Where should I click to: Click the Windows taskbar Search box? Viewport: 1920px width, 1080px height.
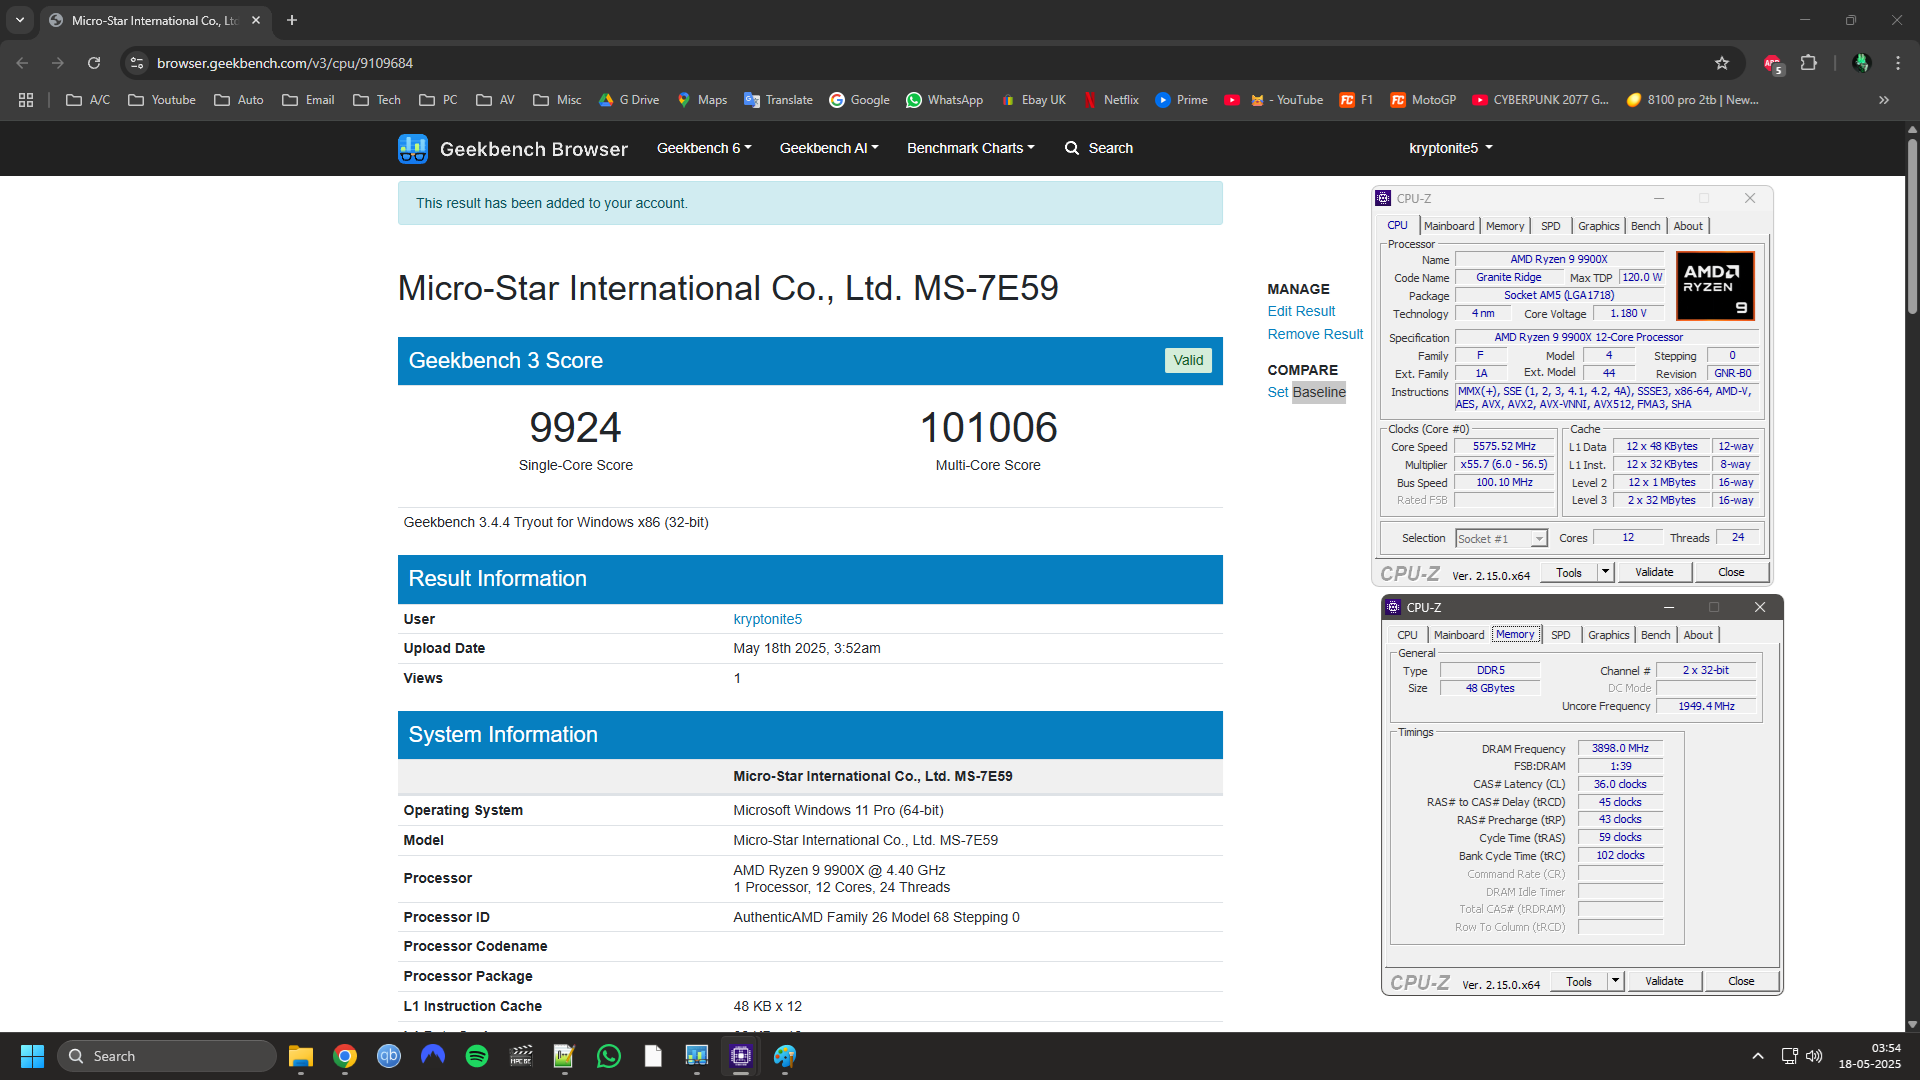(167, 1056)
